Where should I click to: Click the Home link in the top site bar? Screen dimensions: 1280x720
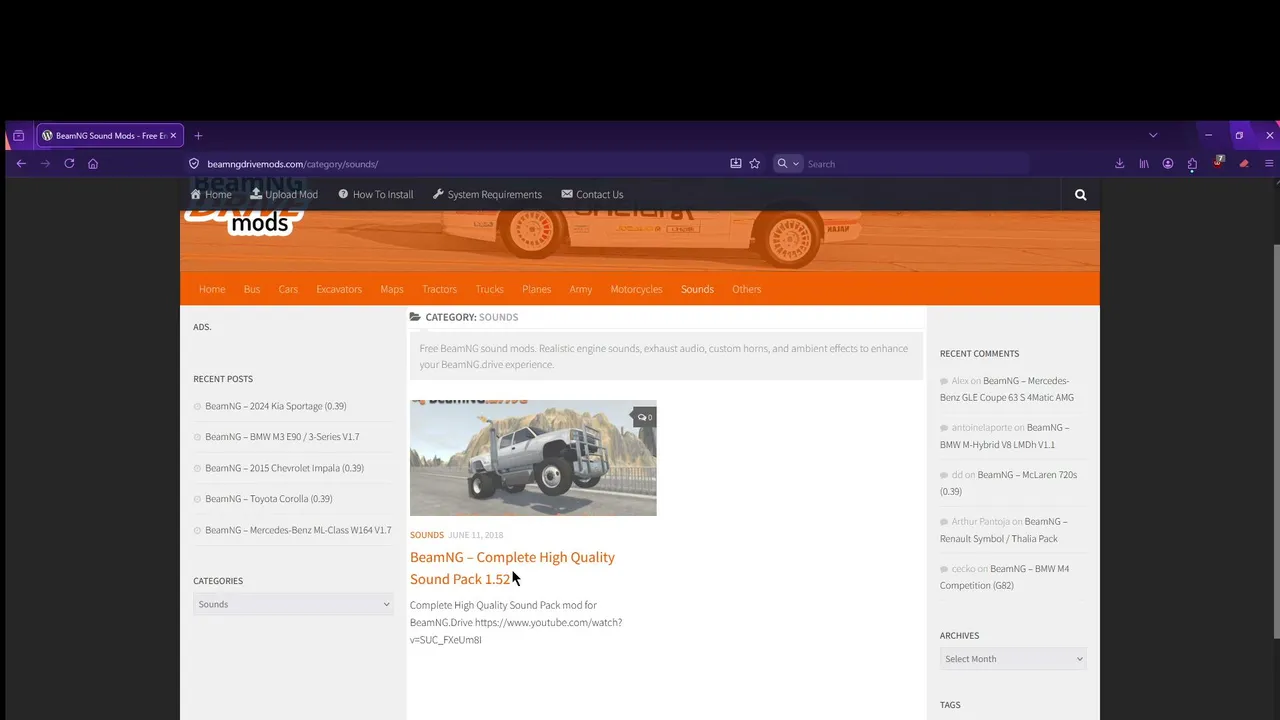[211, 195]
